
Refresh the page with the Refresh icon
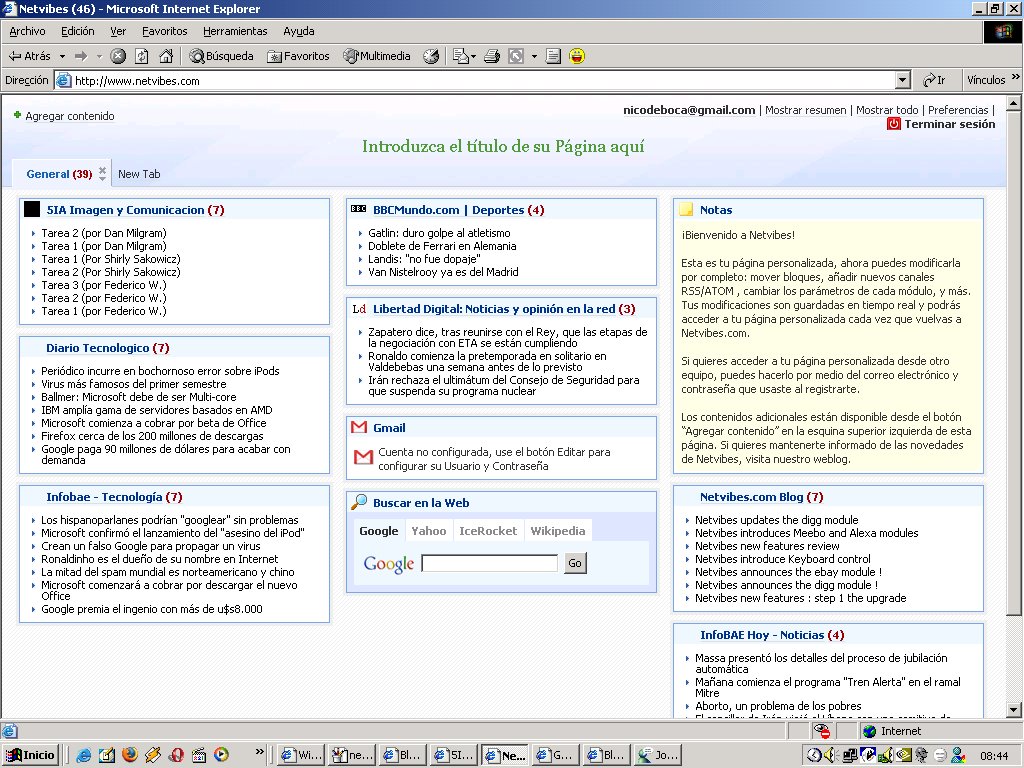coord(142,56)
